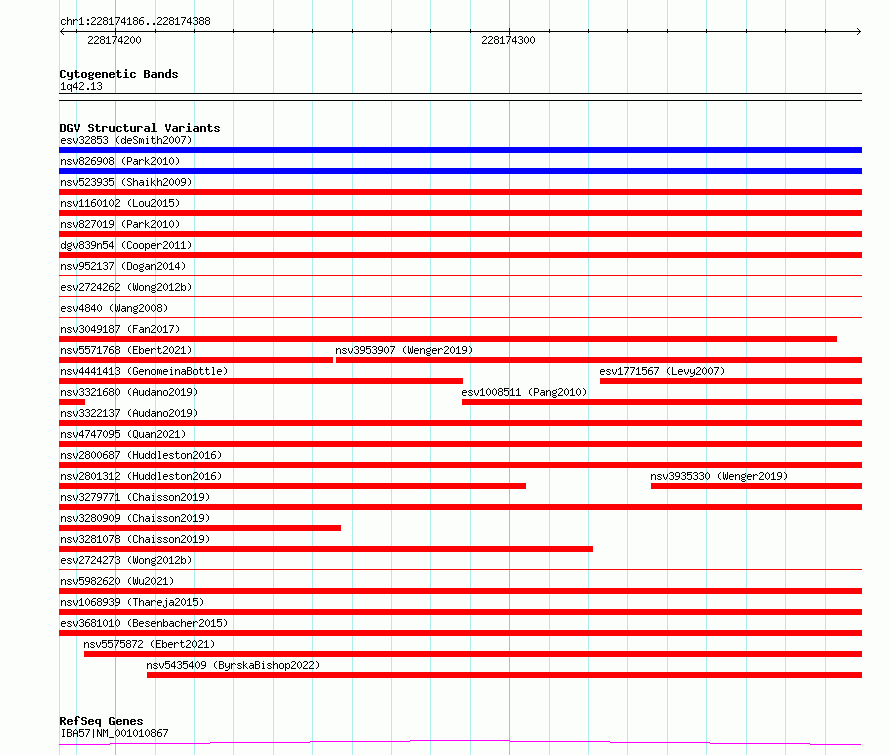This screenshot has width=890, height=755.
Task: Select the esv1008511 (Pang2010) variant
Action: point(524,392)
